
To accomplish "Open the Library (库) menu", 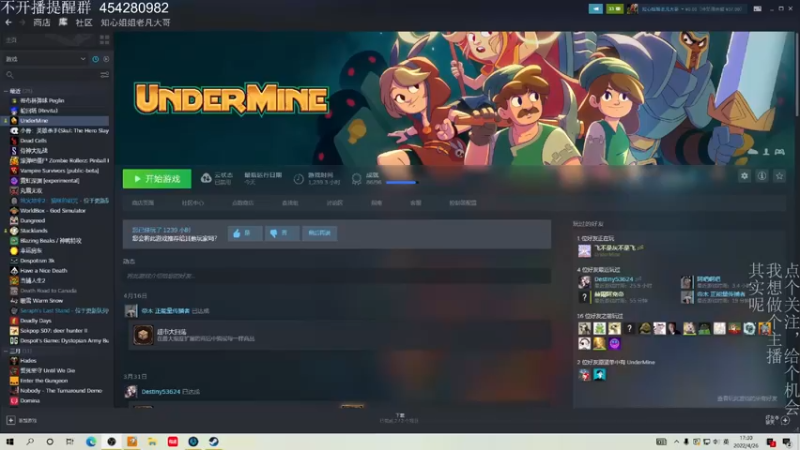I will 63,22.
